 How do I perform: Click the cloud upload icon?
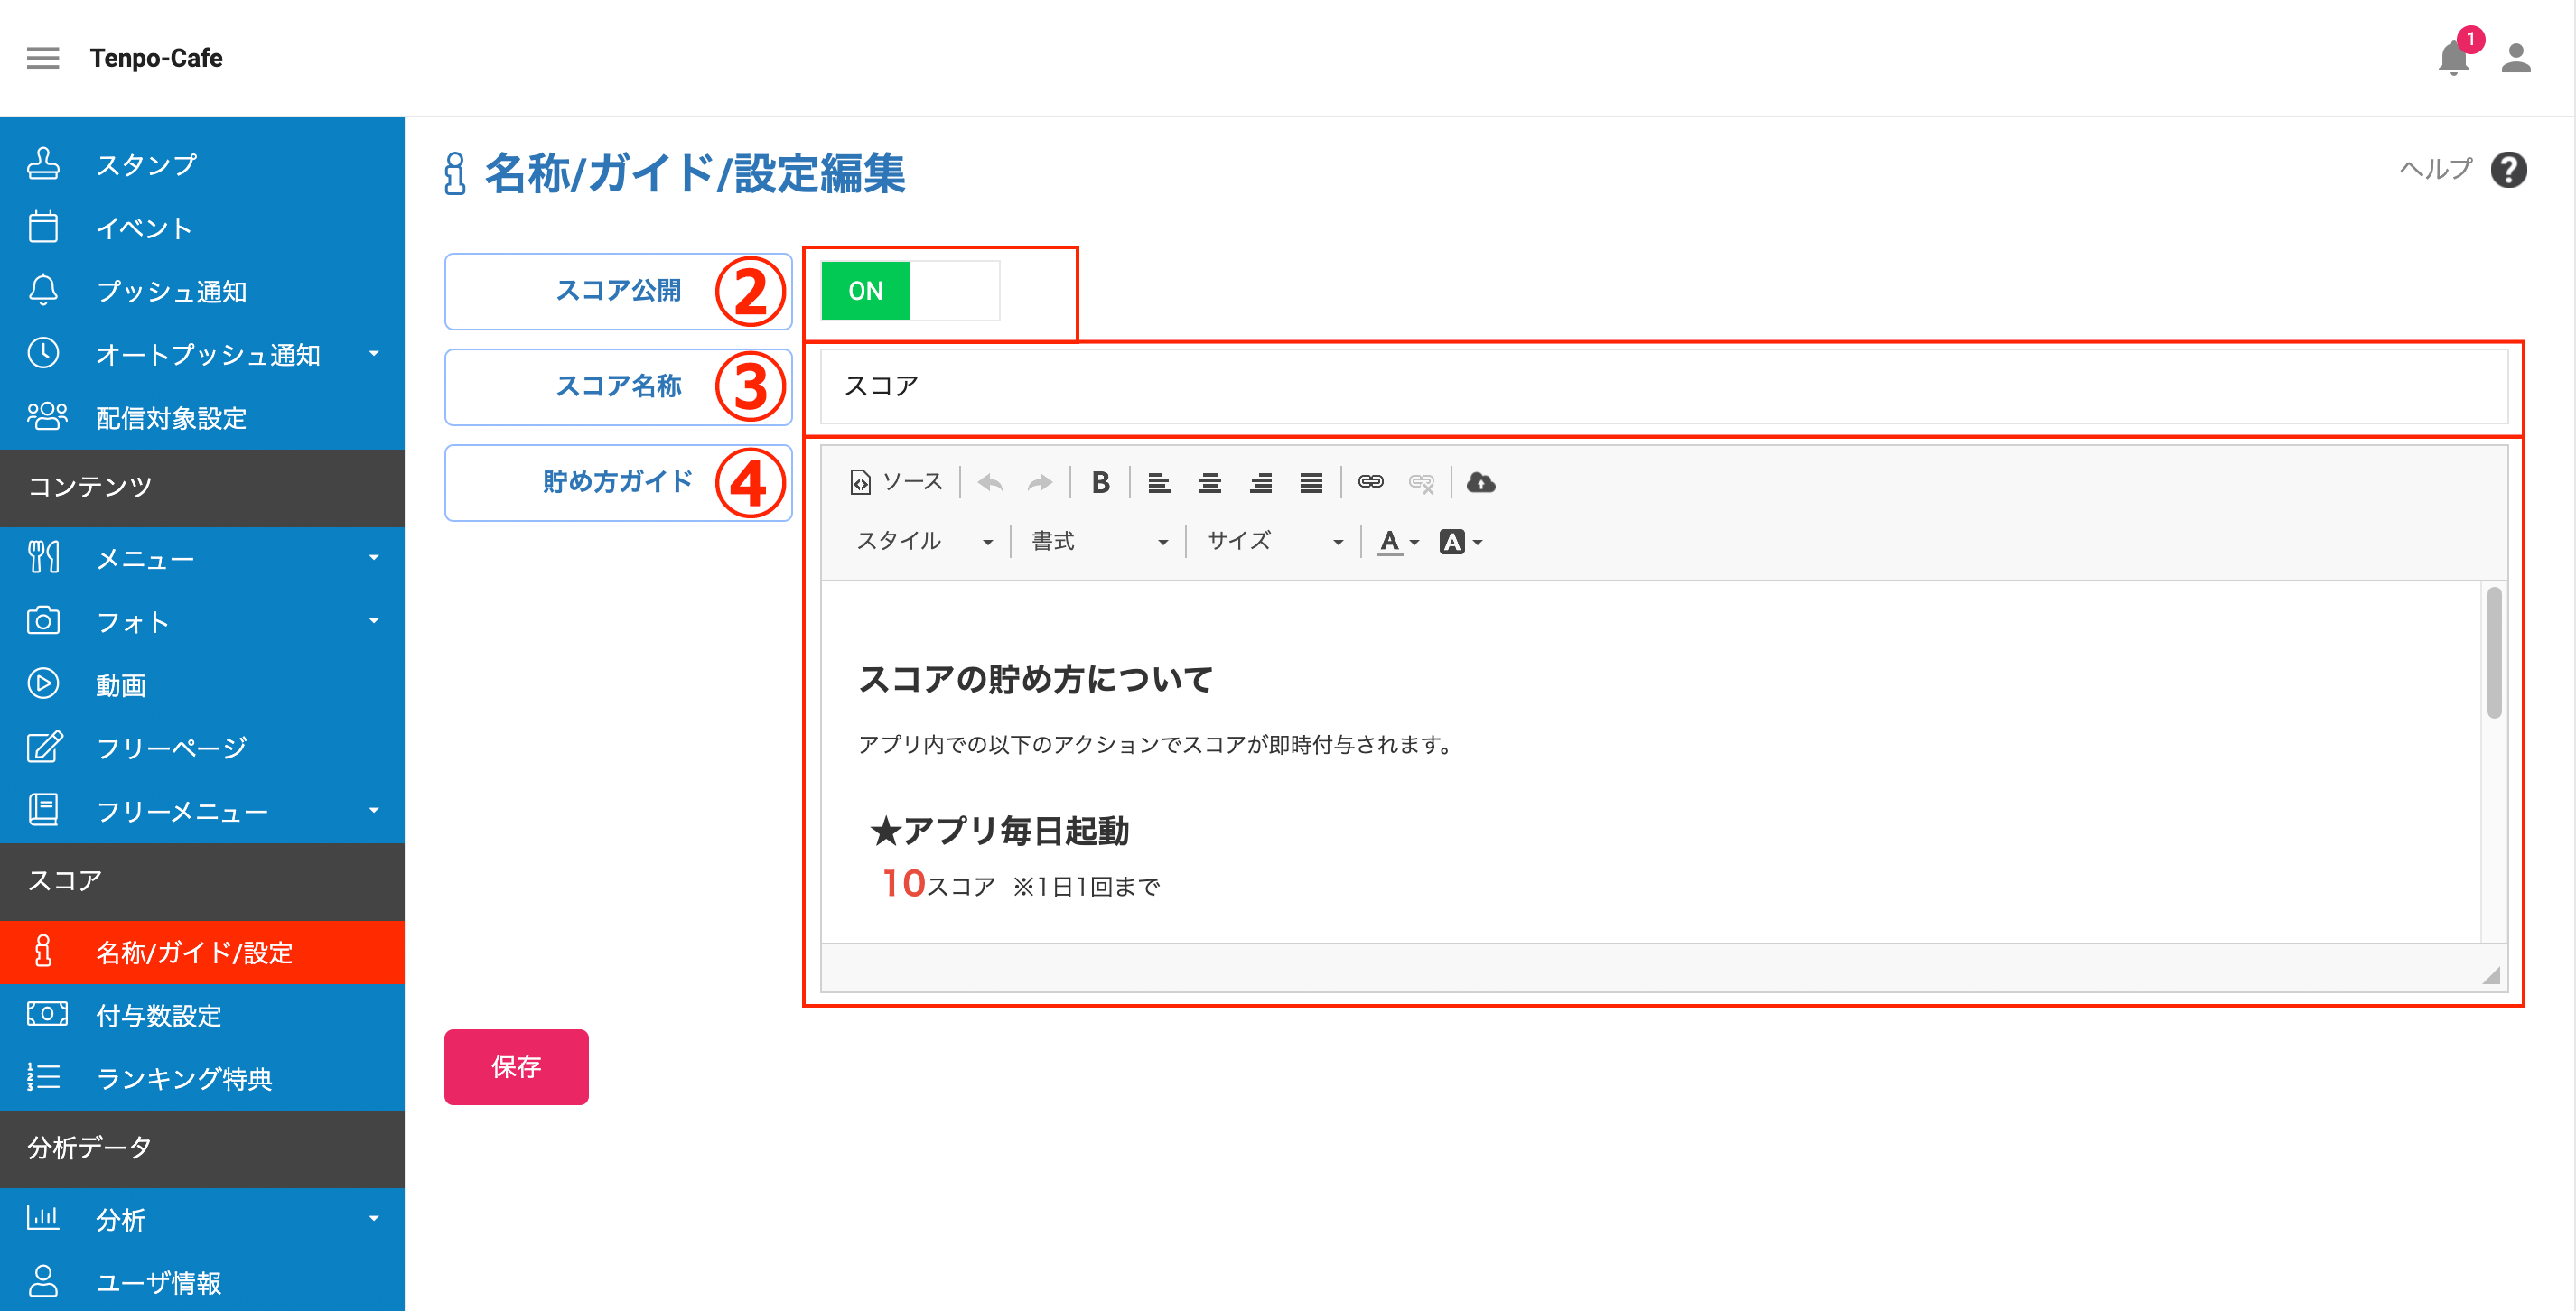point(1481,483)
